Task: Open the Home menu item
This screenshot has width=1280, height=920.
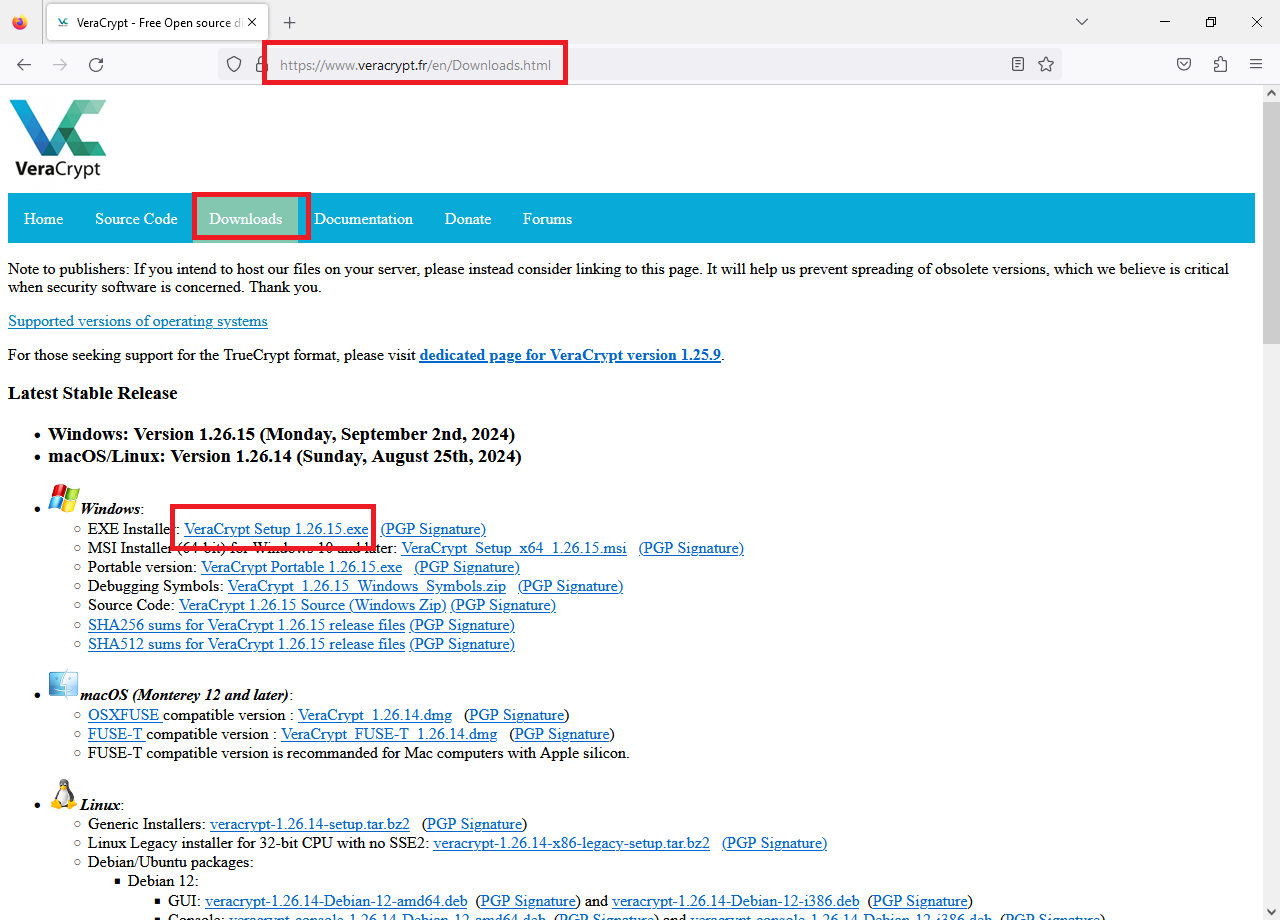Action: pyautogui.click(x=44, y=219)
